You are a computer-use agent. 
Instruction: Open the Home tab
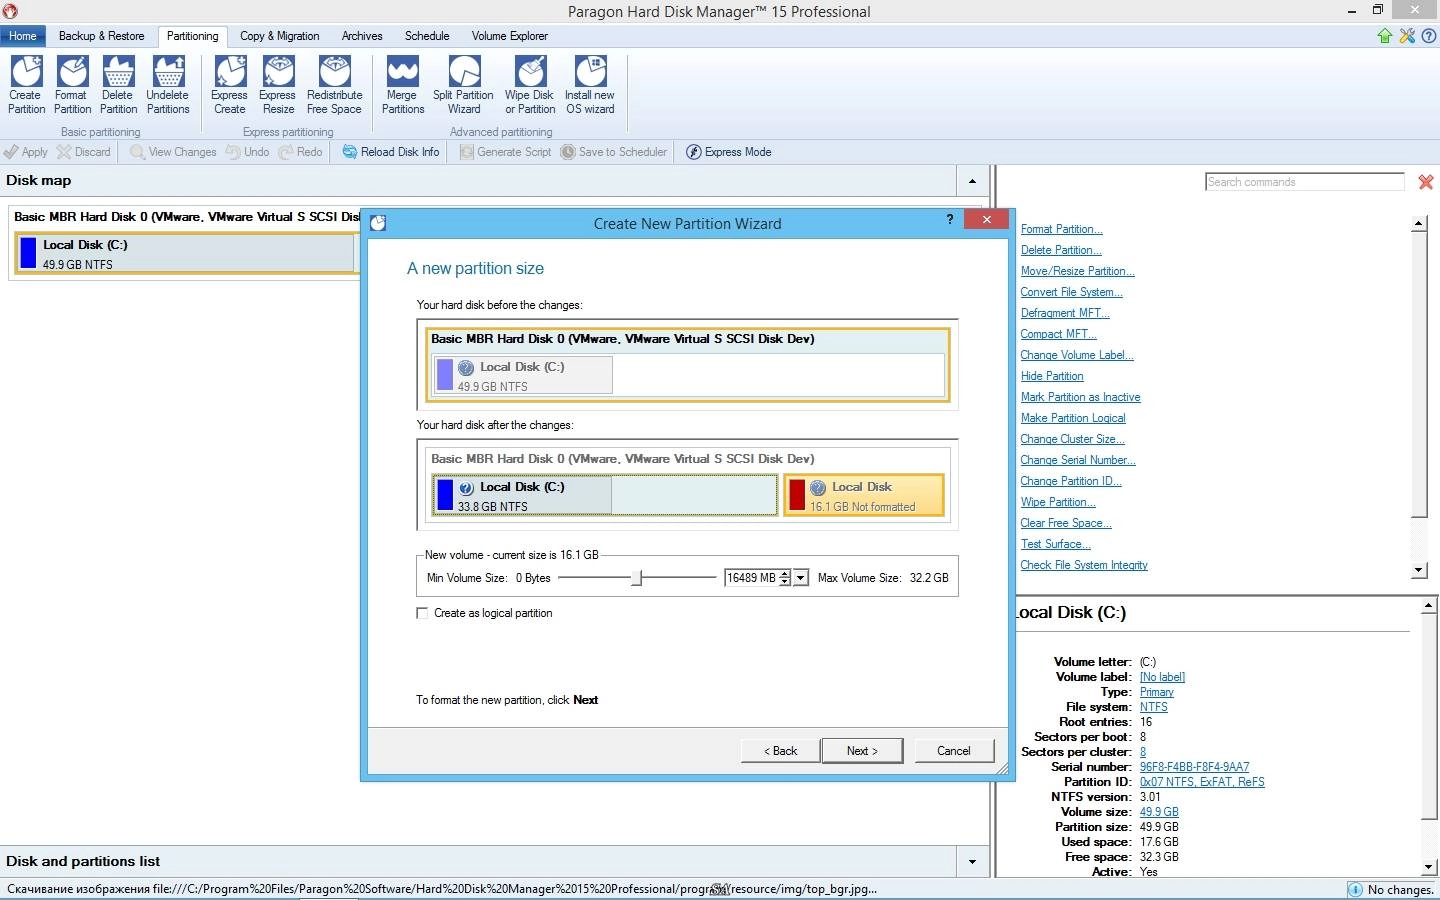[22, 36]
